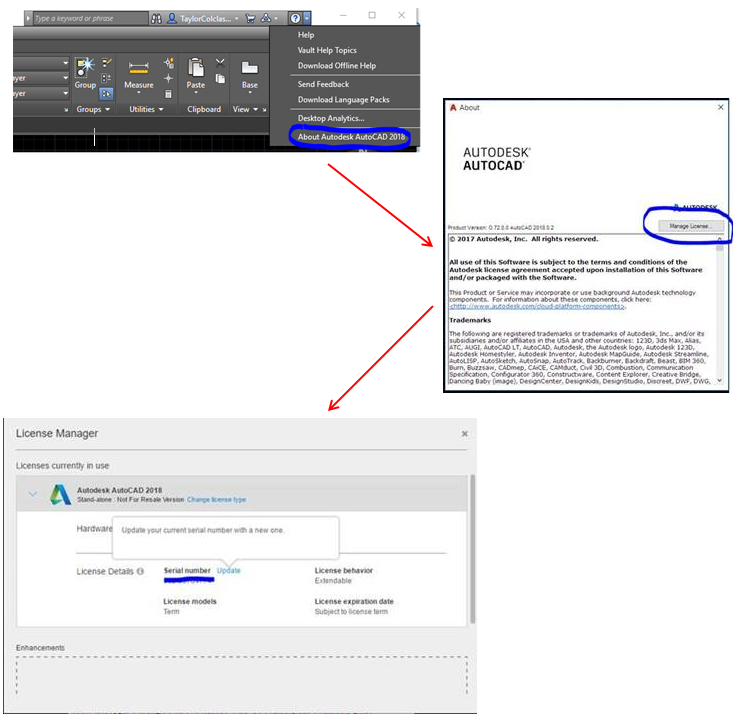The image size is (736, 718).
Task: Open the A360 triangle icon dropdown arrow
Action: pyautogui.click(x=276, y=18)
